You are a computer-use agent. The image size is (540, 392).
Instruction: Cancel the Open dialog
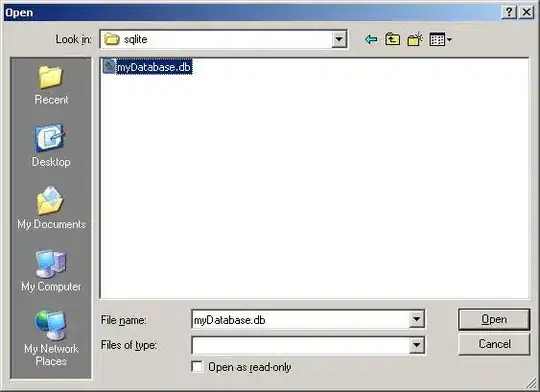(x=494, y=344)
